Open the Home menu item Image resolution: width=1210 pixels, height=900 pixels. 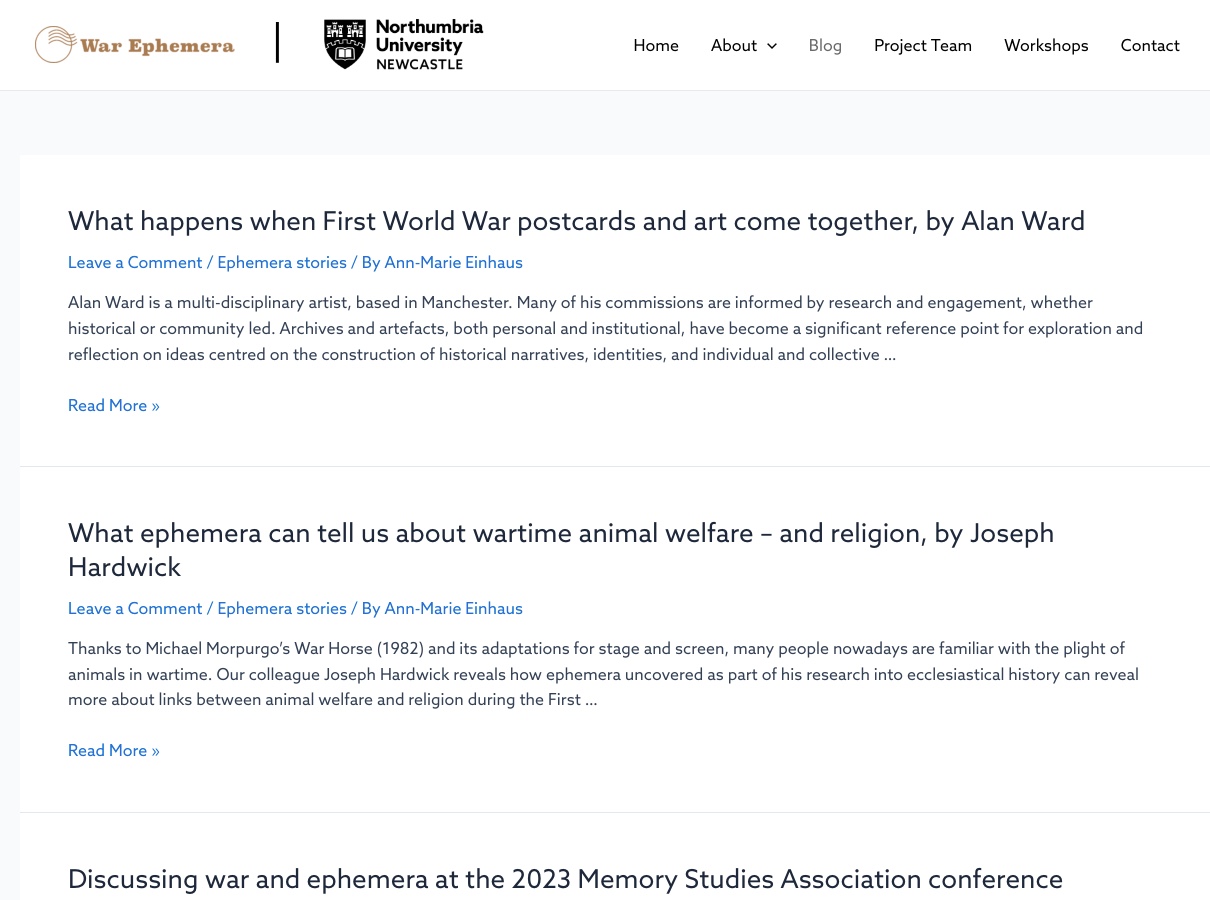[x=656, y=45]
